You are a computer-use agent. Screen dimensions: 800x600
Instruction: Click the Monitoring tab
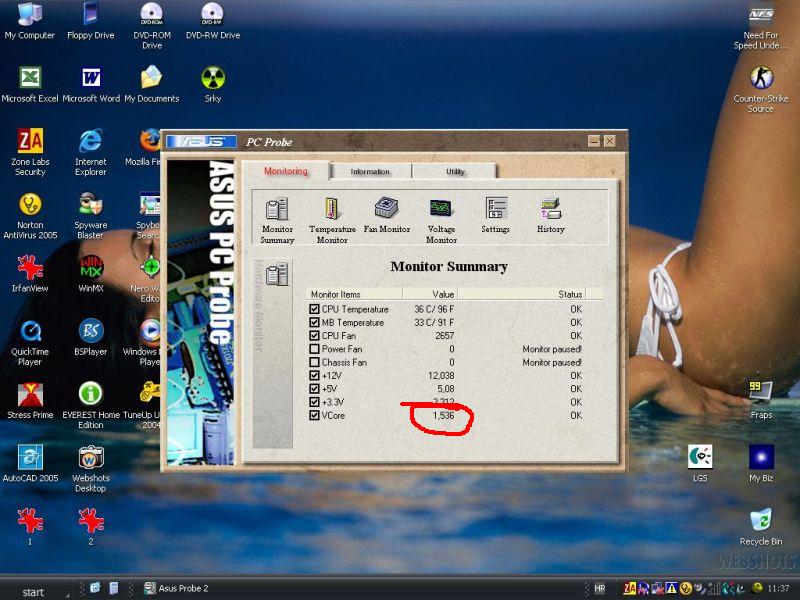point(286,171)
